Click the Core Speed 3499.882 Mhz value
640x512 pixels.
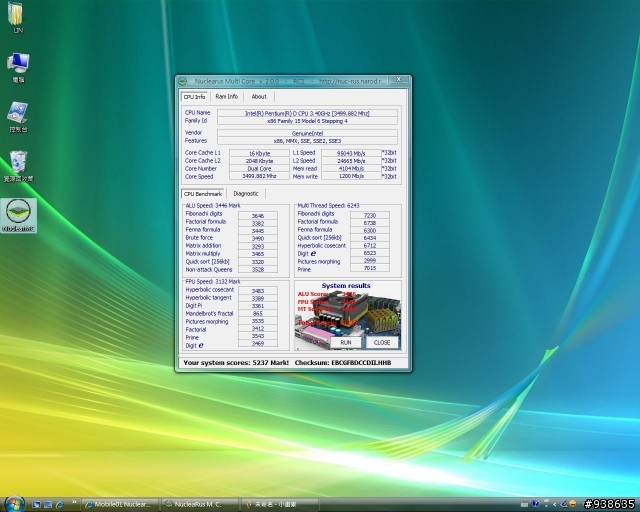(260, 176)
